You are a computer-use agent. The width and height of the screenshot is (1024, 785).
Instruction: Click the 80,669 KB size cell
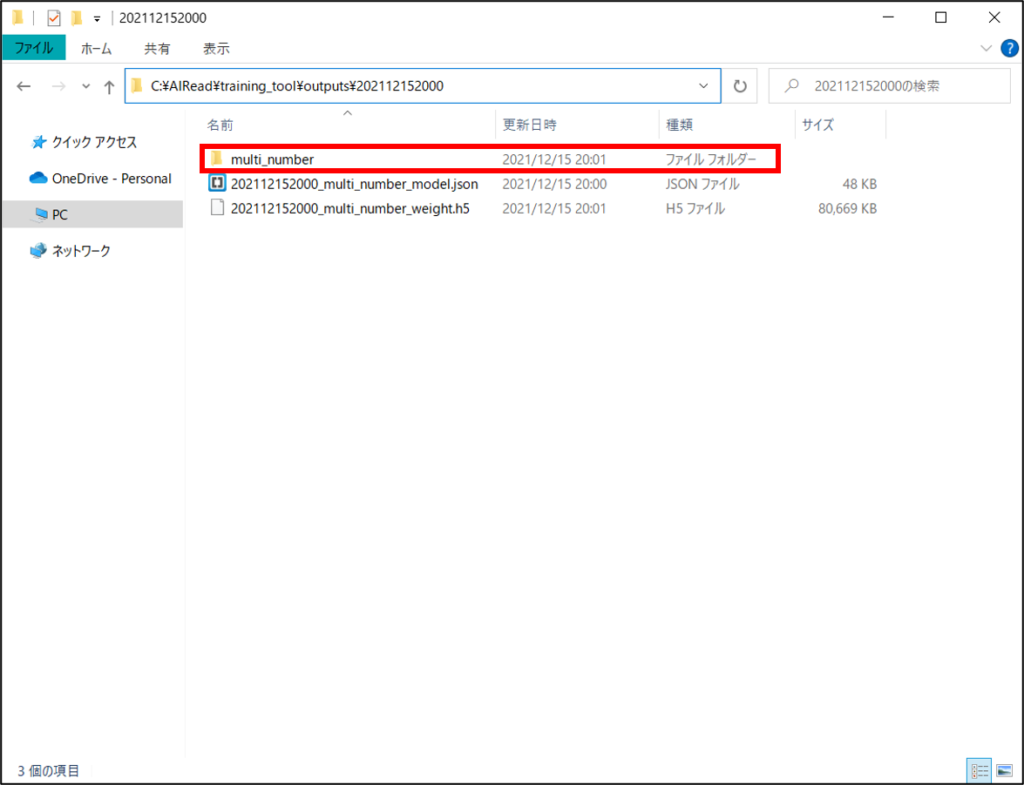pyautogui.click(x=848, y=209)
